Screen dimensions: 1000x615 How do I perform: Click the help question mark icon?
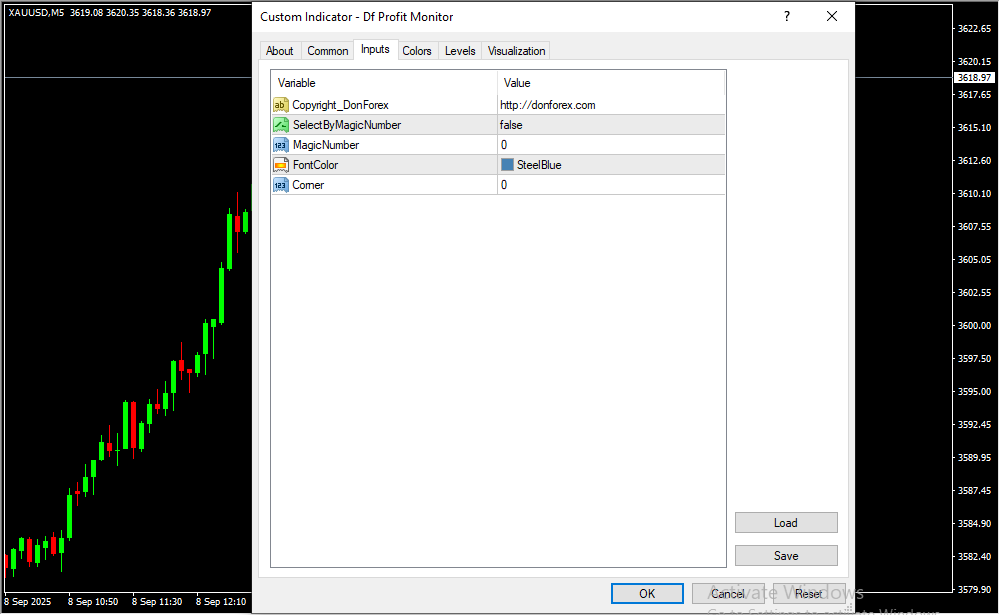click(x=787, y=17)
